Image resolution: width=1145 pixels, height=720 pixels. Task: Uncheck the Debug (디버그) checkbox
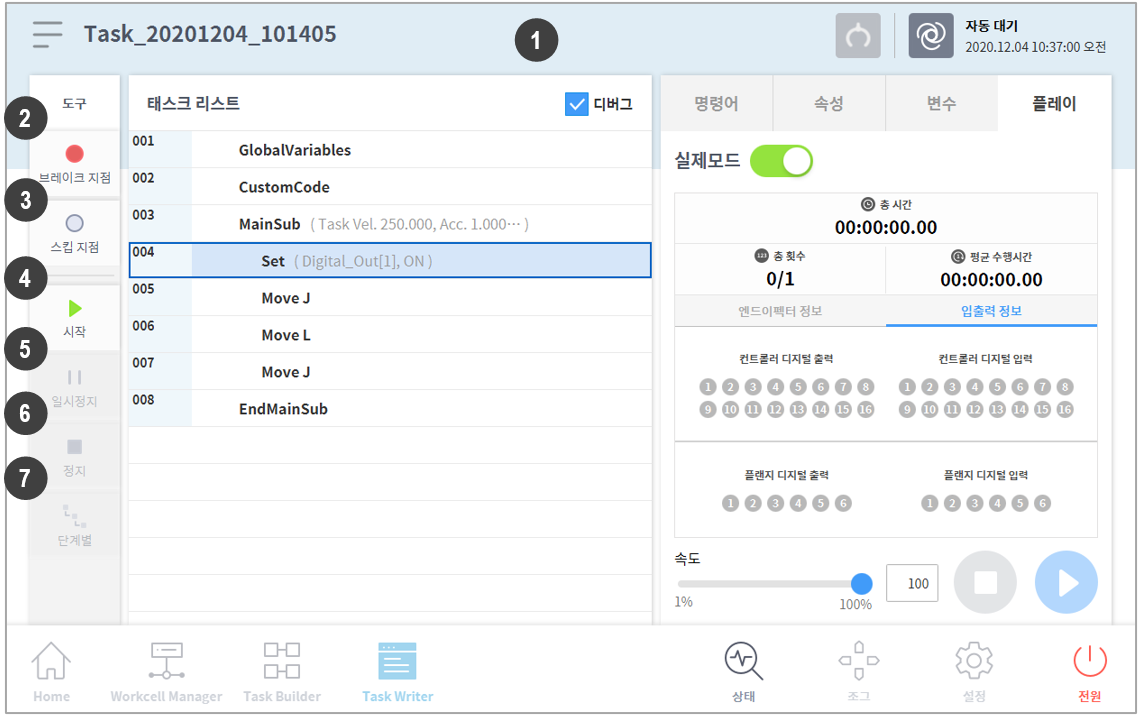(576, 104)
